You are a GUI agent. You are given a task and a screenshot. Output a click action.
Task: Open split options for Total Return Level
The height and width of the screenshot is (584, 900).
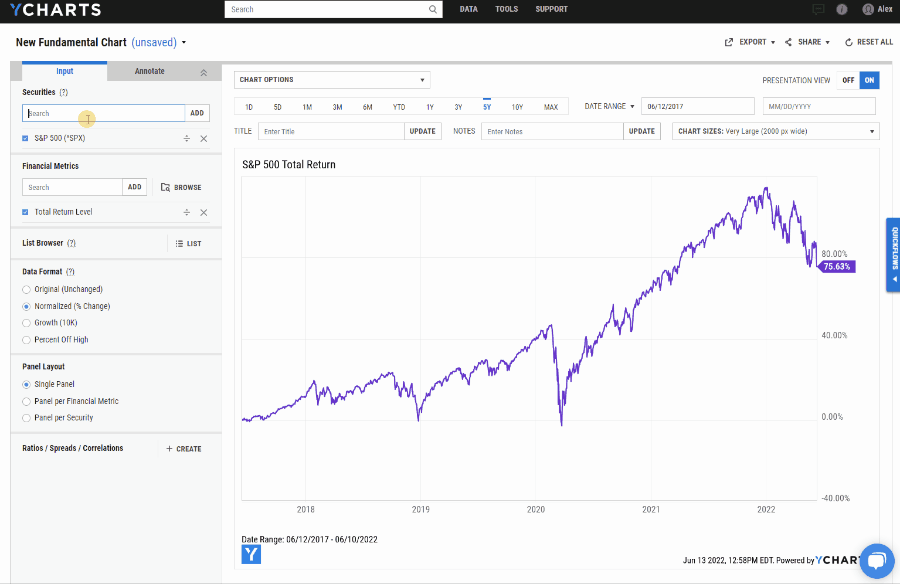tap(187, 212)
